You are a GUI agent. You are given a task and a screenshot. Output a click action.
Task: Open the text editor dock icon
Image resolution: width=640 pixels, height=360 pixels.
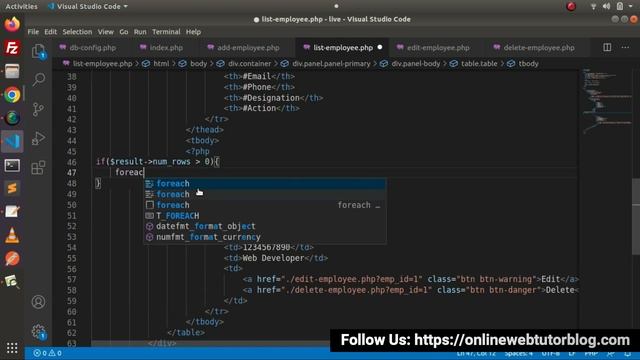pyautogui.click(x=12, y=211)
